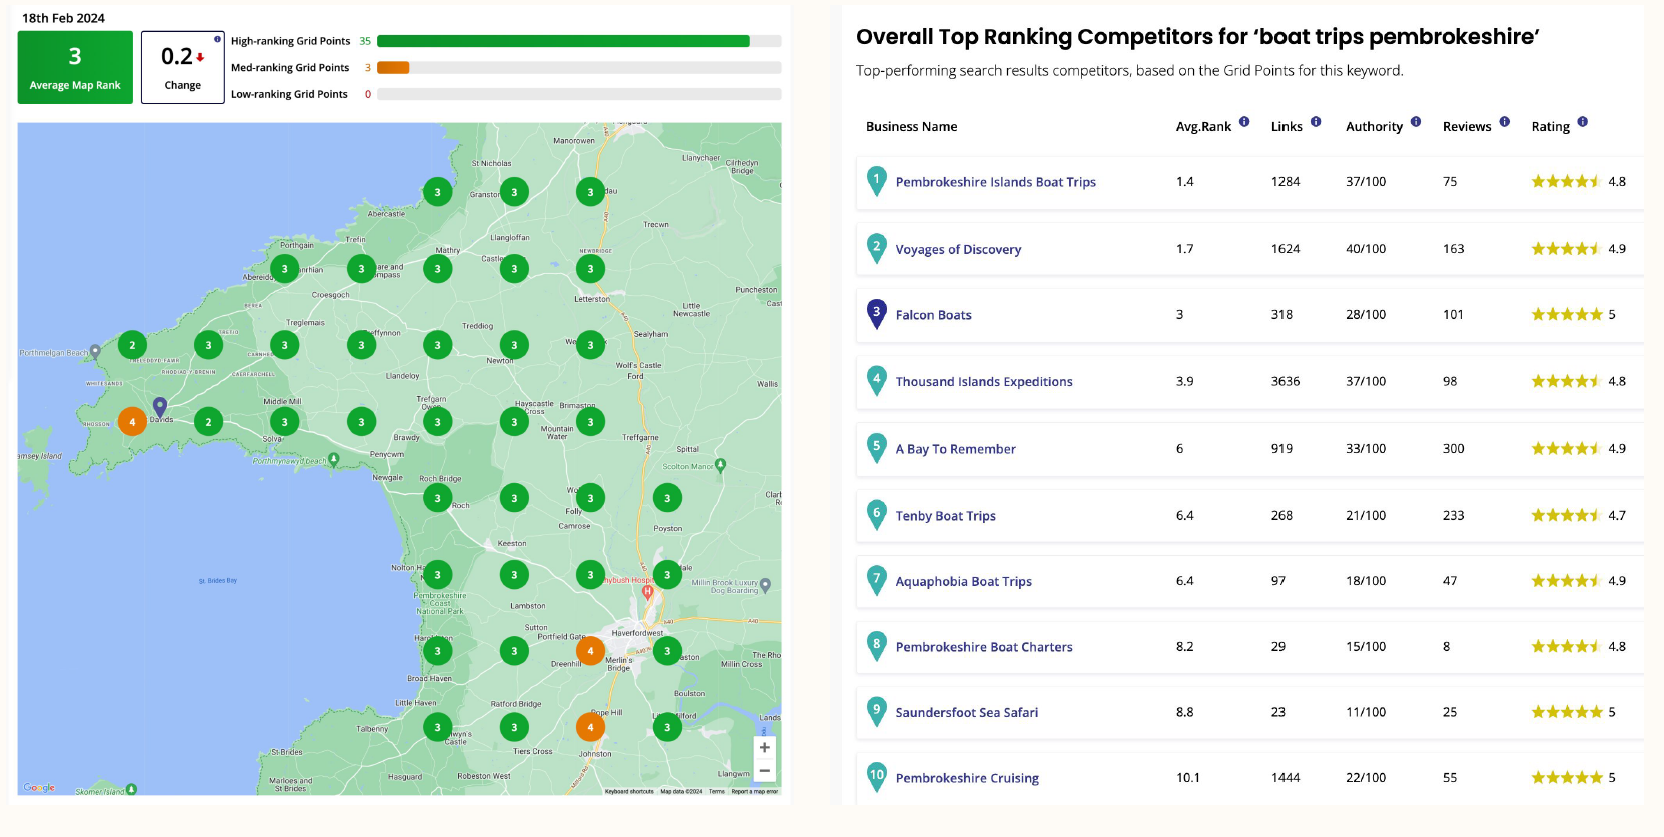Open Aquaphobia Boat Trips link
The width and height of the screenshot is (1664, 837).
tap(963, 581)
